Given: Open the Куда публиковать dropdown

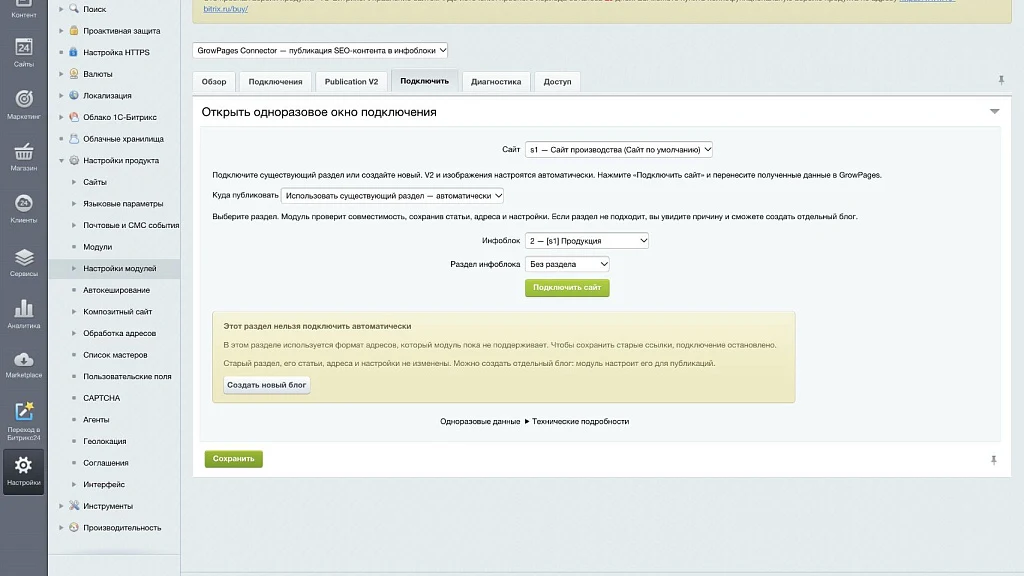Looking at the screenshot, I should pyautogui.click(x=392, y=195).
